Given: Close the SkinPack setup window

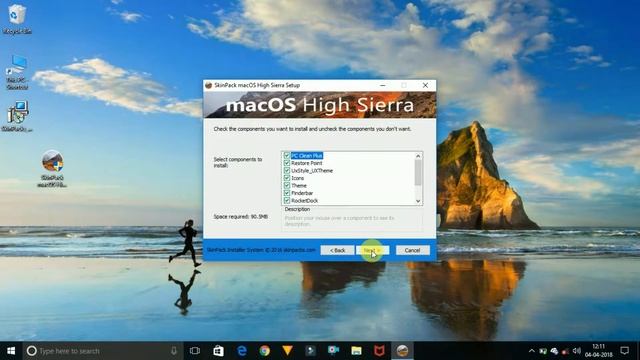Looking at the screenshot, I should click(x=425, y=85).
